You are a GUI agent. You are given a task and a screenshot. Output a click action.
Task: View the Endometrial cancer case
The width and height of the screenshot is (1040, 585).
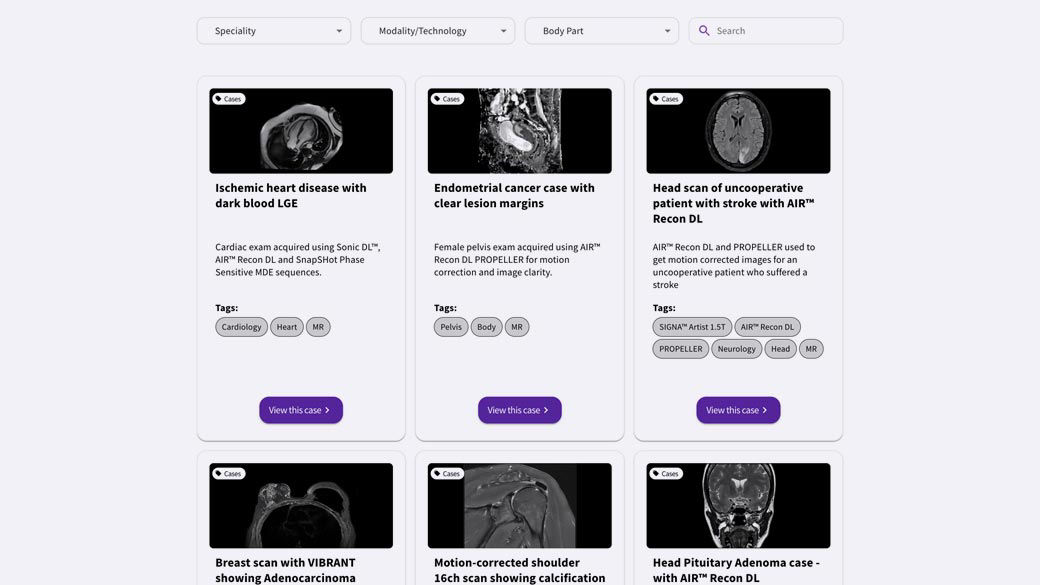click(519, 410)
